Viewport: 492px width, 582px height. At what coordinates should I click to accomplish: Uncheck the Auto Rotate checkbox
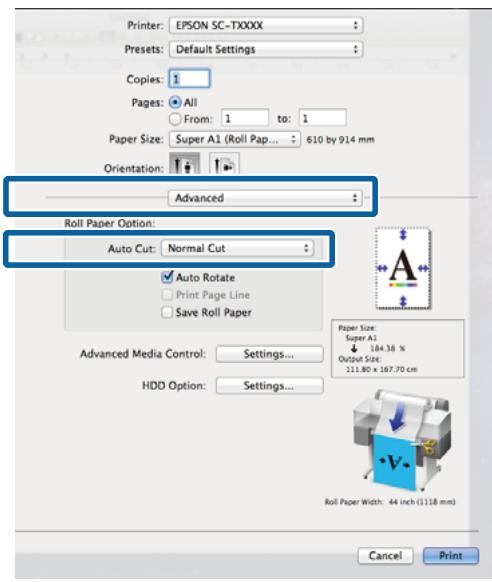coord(167,277)
